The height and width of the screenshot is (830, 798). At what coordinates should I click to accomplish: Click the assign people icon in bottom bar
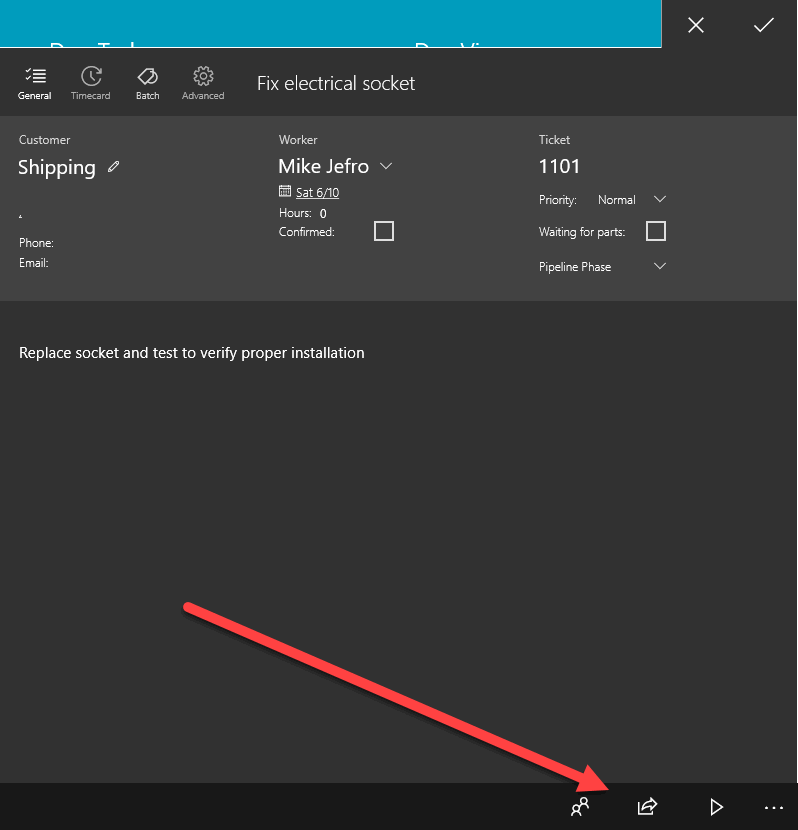pyautogui.click(x=580, y=807)
